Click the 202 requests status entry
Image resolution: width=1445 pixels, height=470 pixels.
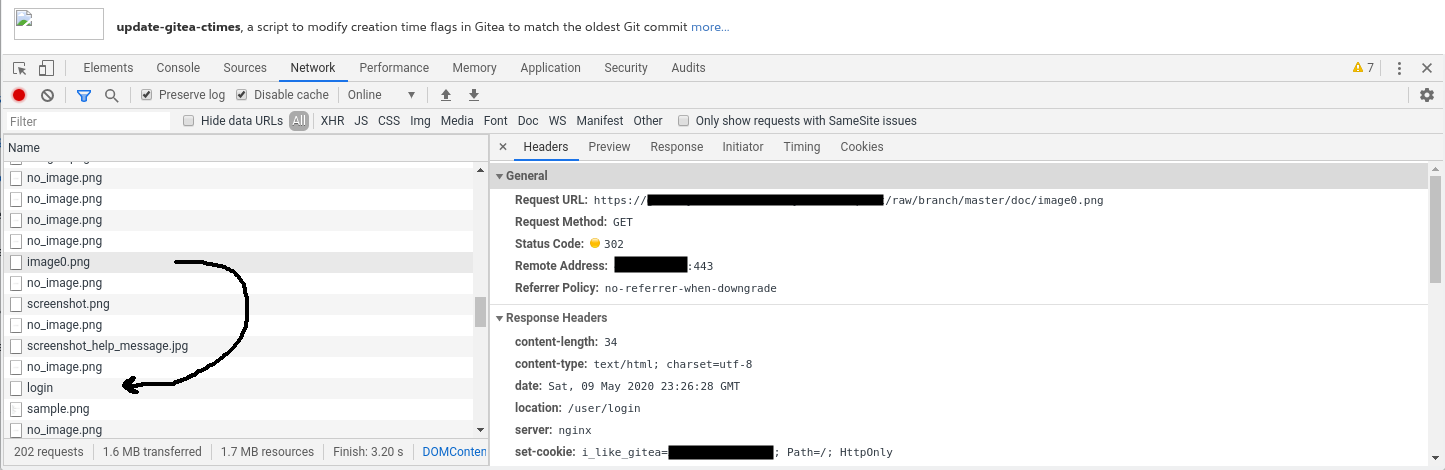49,452
